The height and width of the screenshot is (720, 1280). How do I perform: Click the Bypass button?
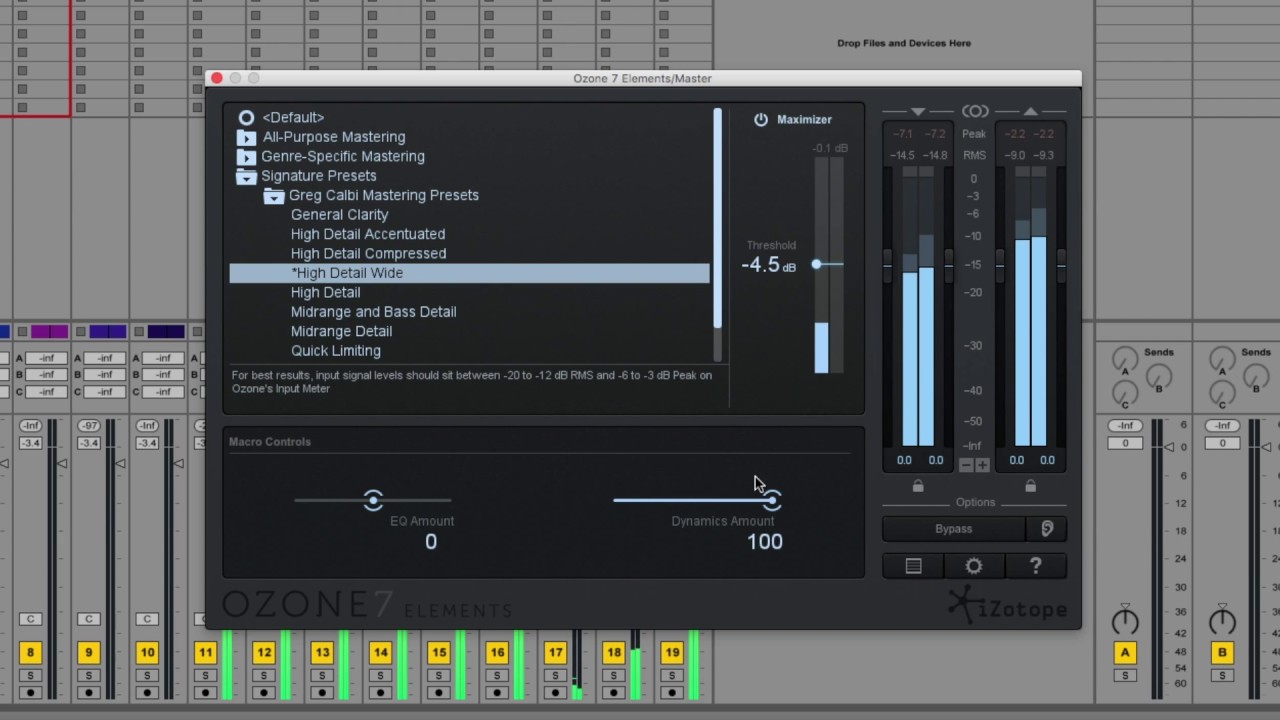954,529
